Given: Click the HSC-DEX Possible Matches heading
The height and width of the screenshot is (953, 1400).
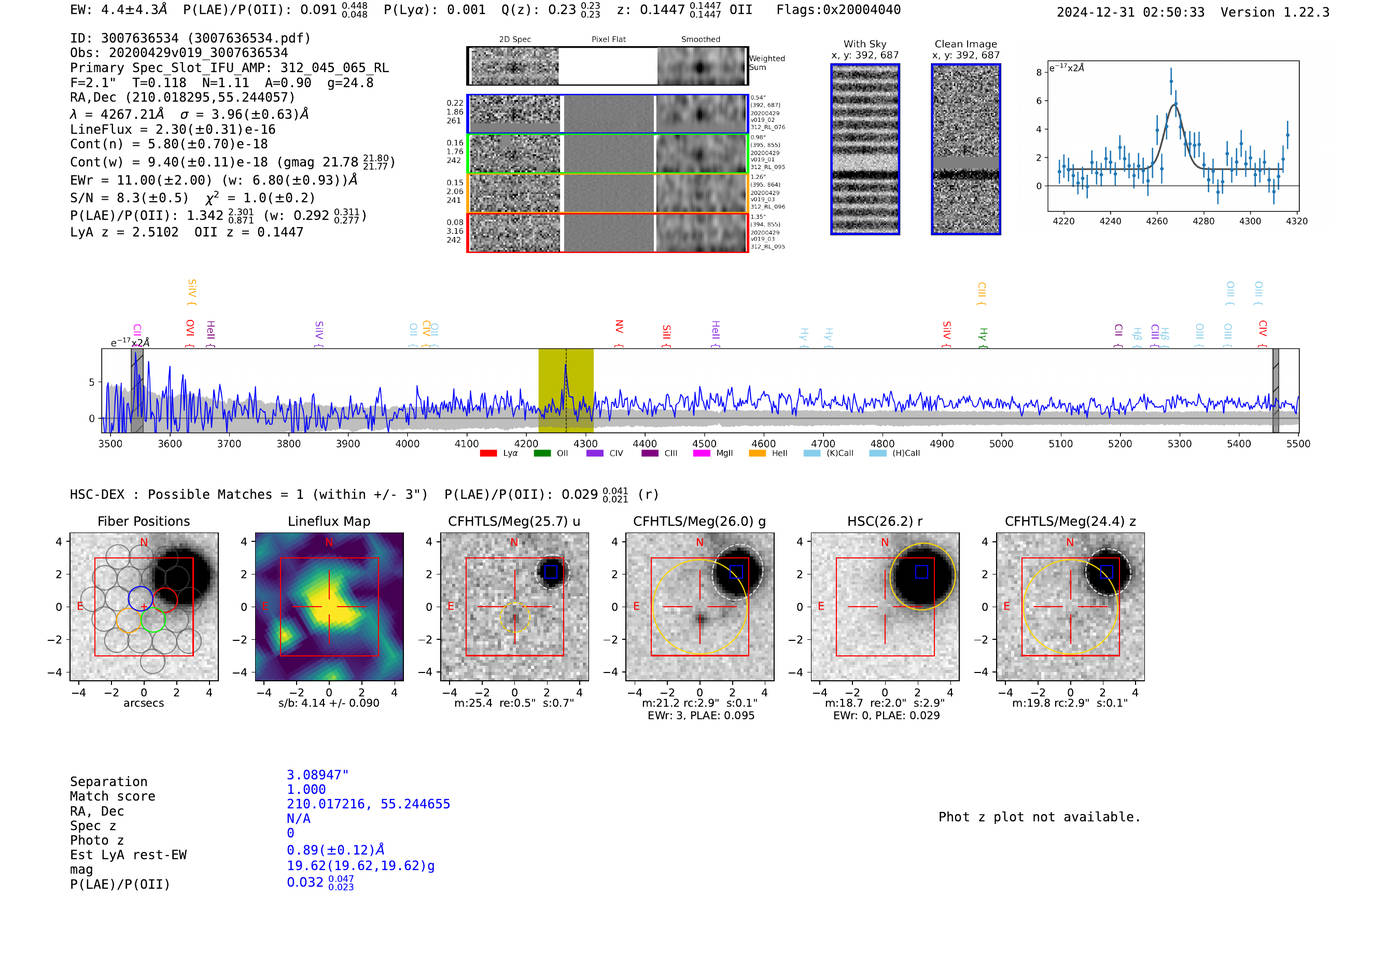Looking at the screenshot, I should point(249,495).
